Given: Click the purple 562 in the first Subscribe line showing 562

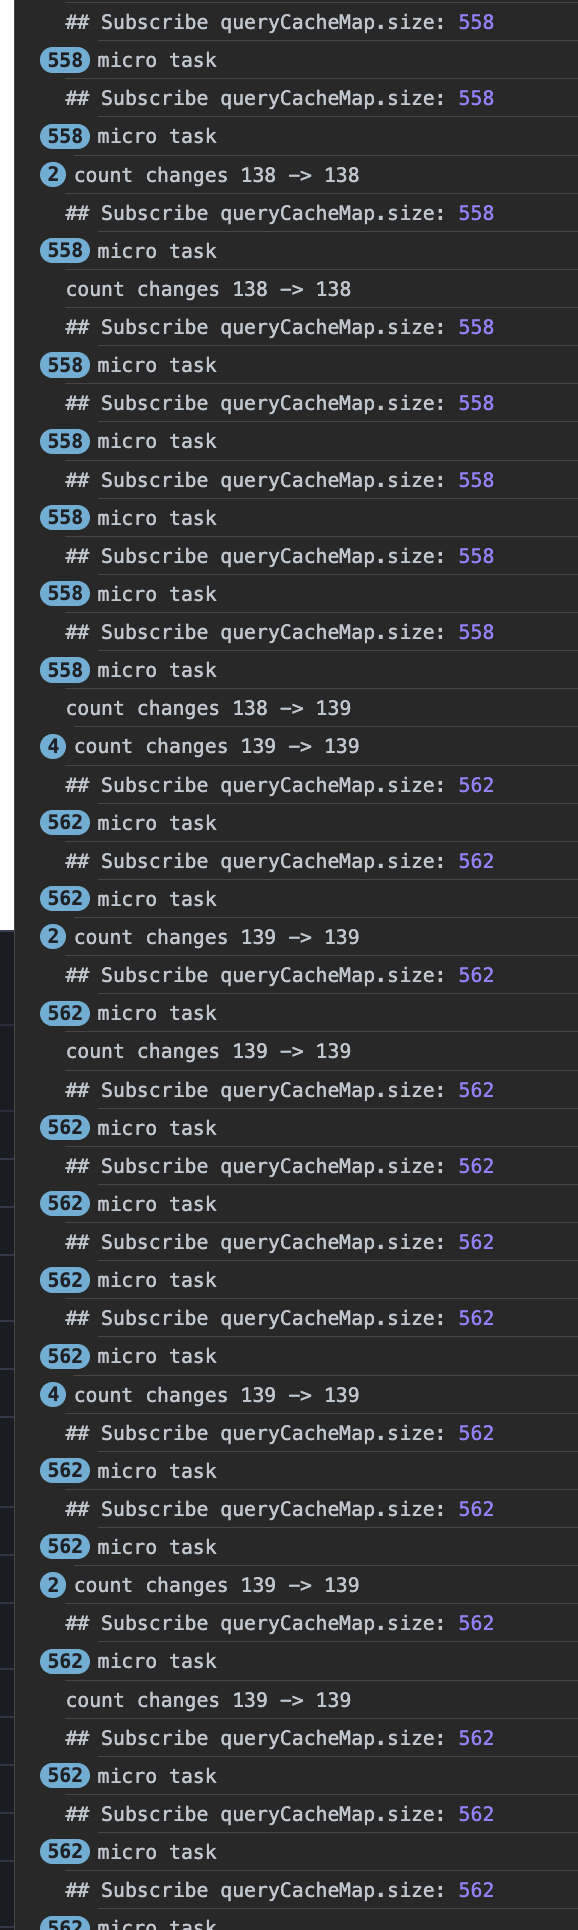Looking at the screenshot, I should 476,785.
